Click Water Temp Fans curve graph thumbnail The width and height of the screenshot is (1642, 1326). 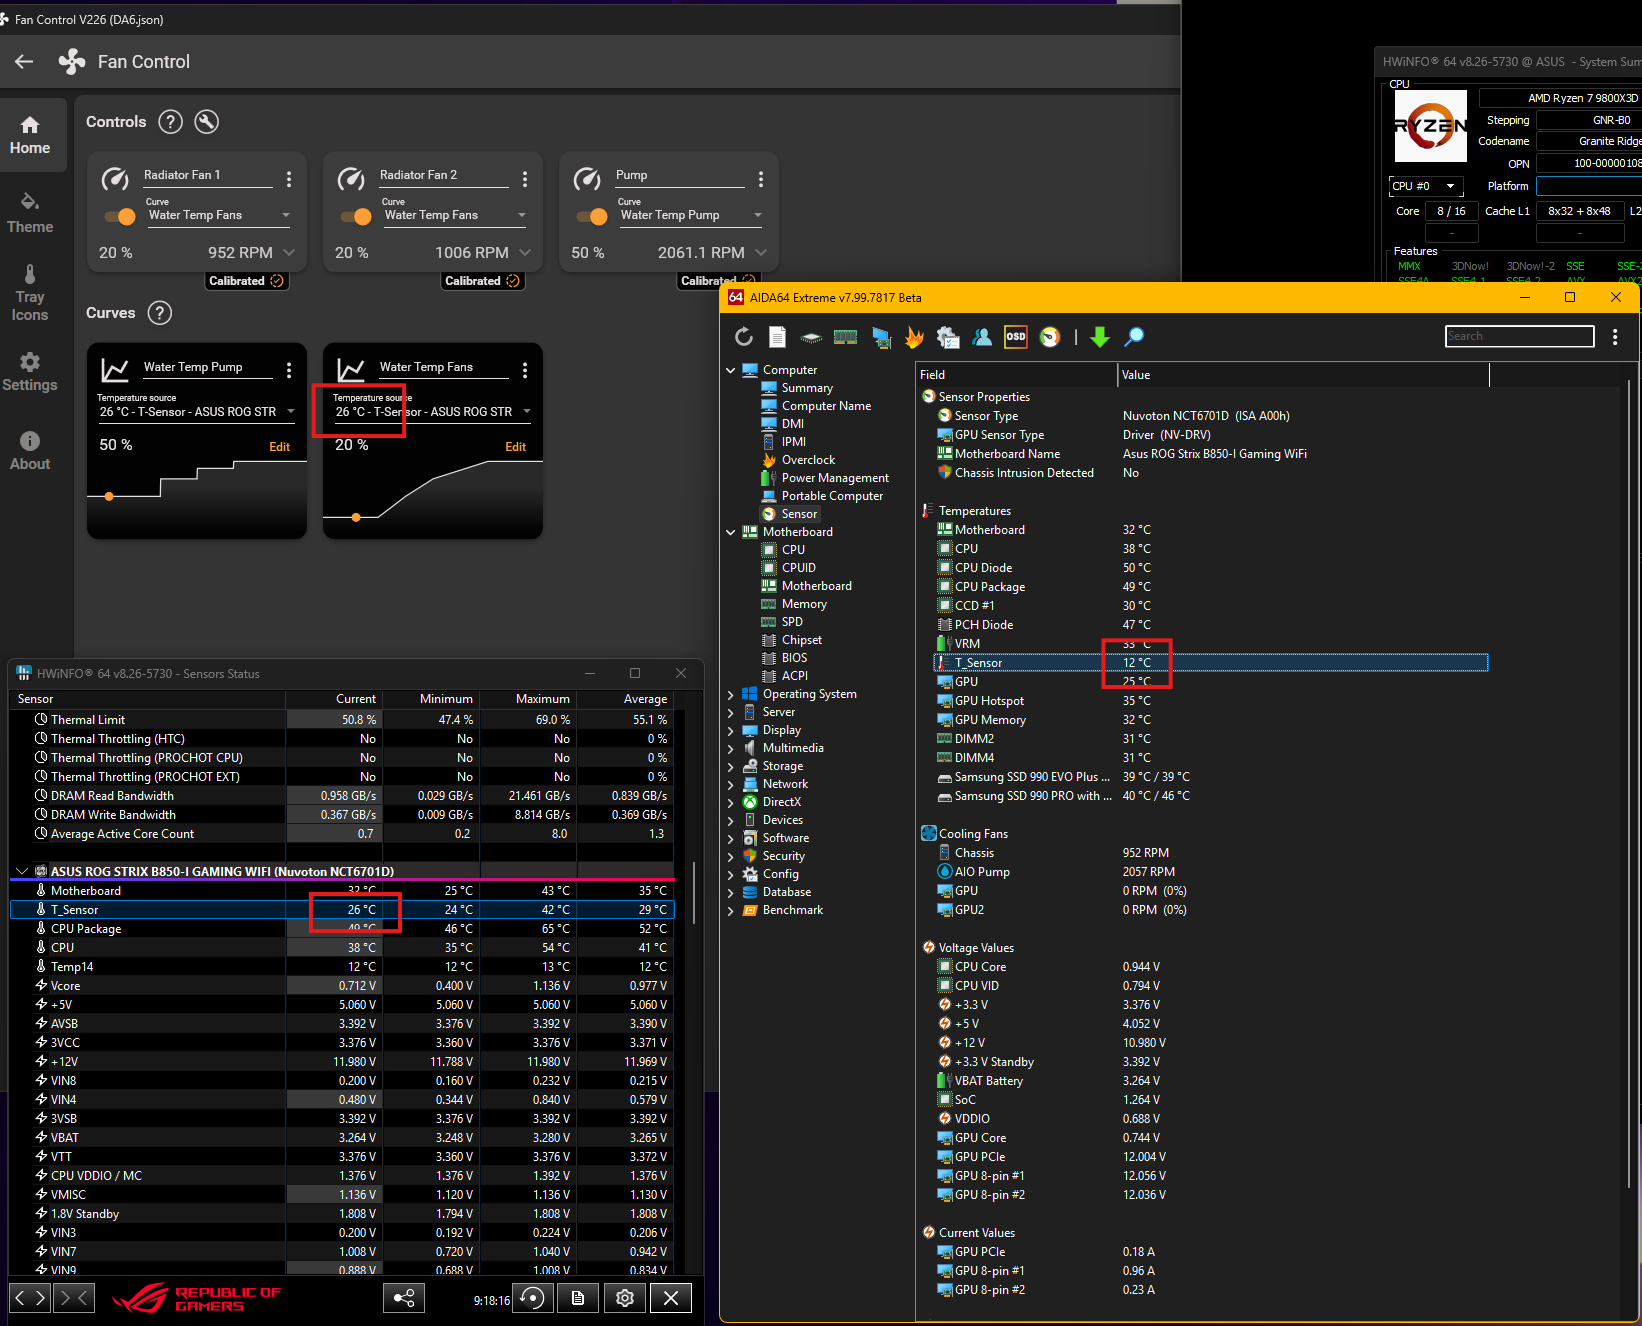click(433, 497)
